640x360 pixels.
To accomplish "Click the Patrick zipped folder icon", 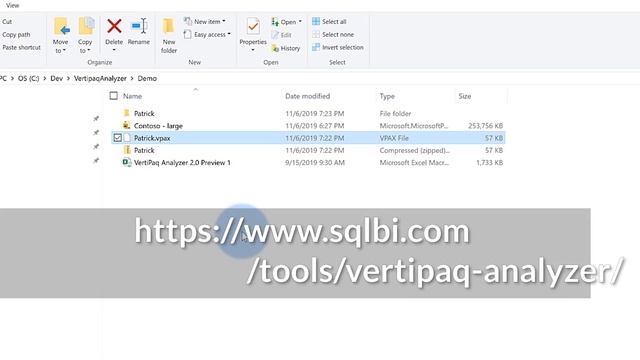I will pos(127,150).
